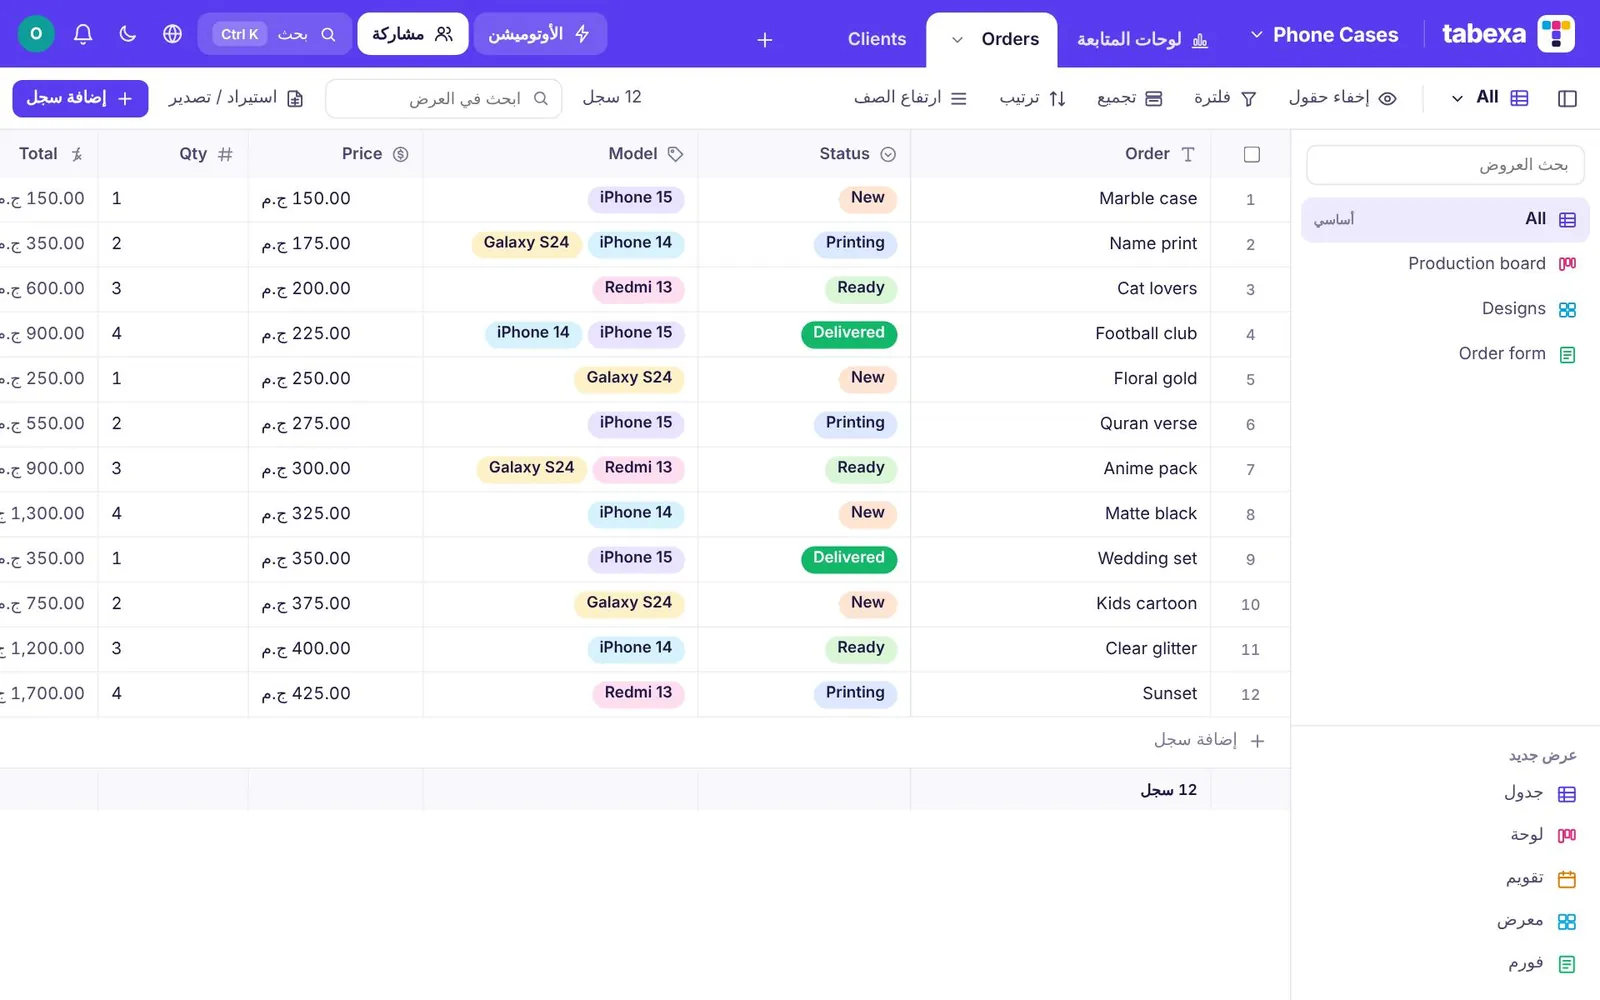
Task: Open filter menu (فلترة)
Action: point(1225,98)
